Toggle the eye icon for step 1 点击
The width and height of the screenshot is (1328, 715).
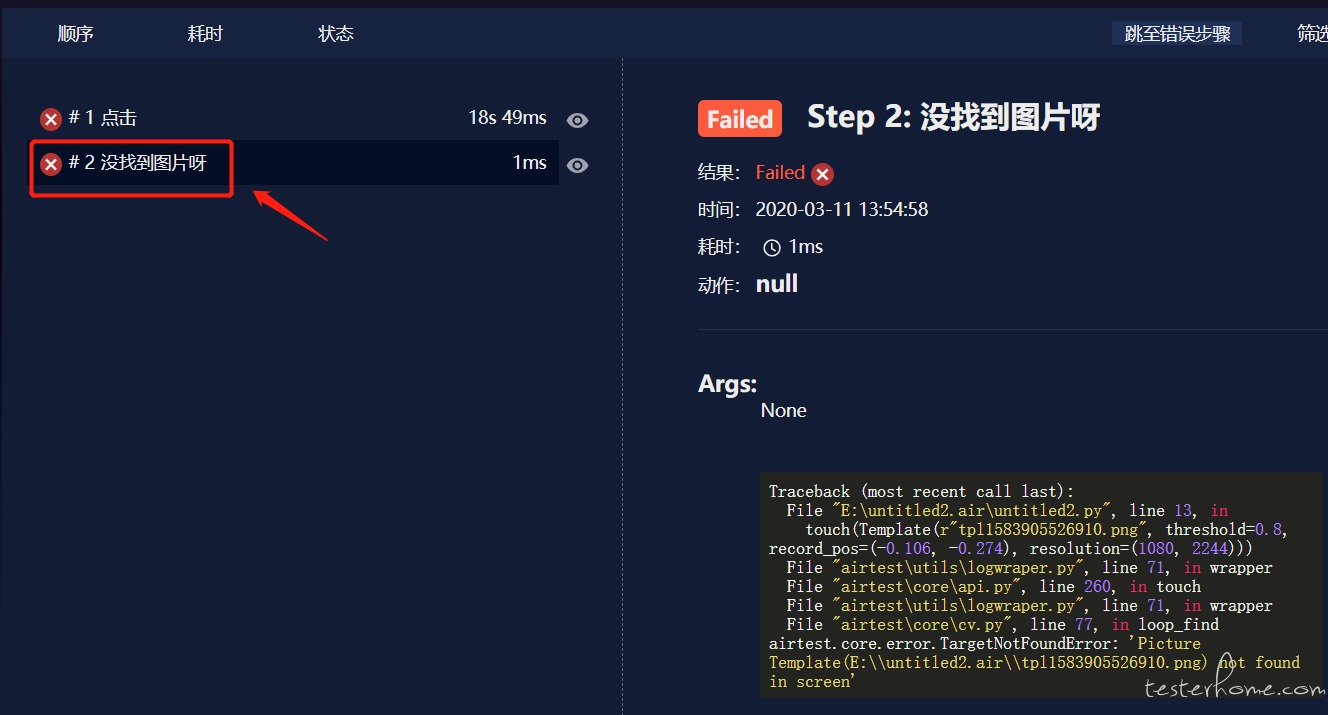(x=577, y=120)
